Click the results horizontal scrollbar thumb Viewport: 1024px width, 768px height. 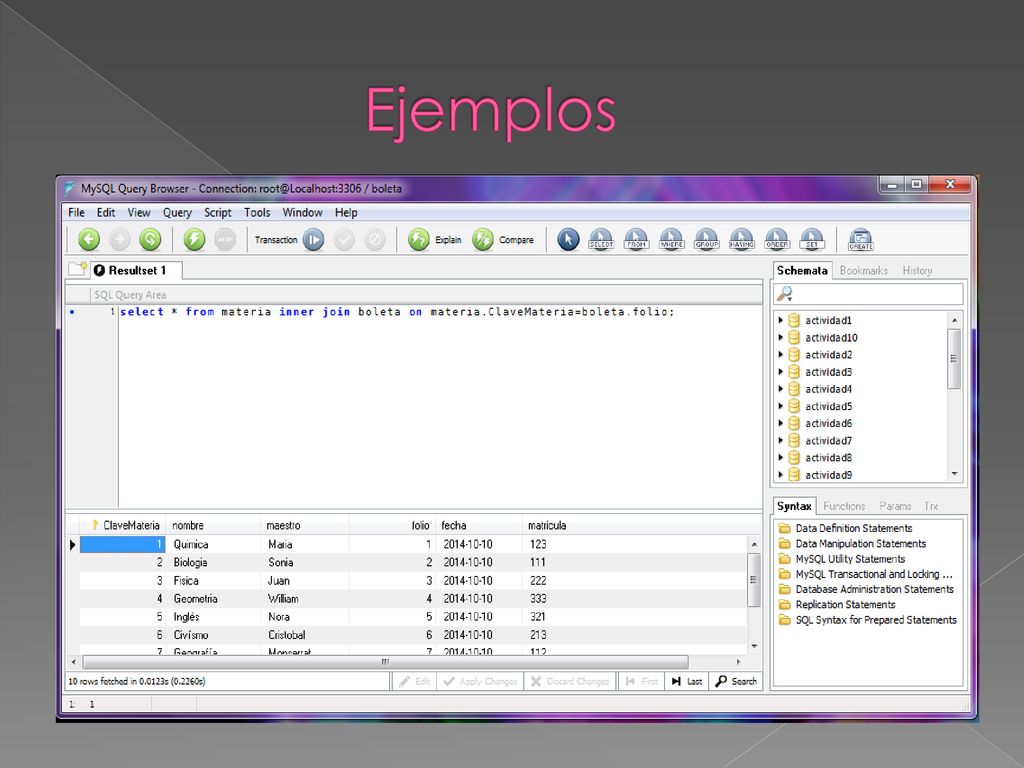click(x=385, y=662)
